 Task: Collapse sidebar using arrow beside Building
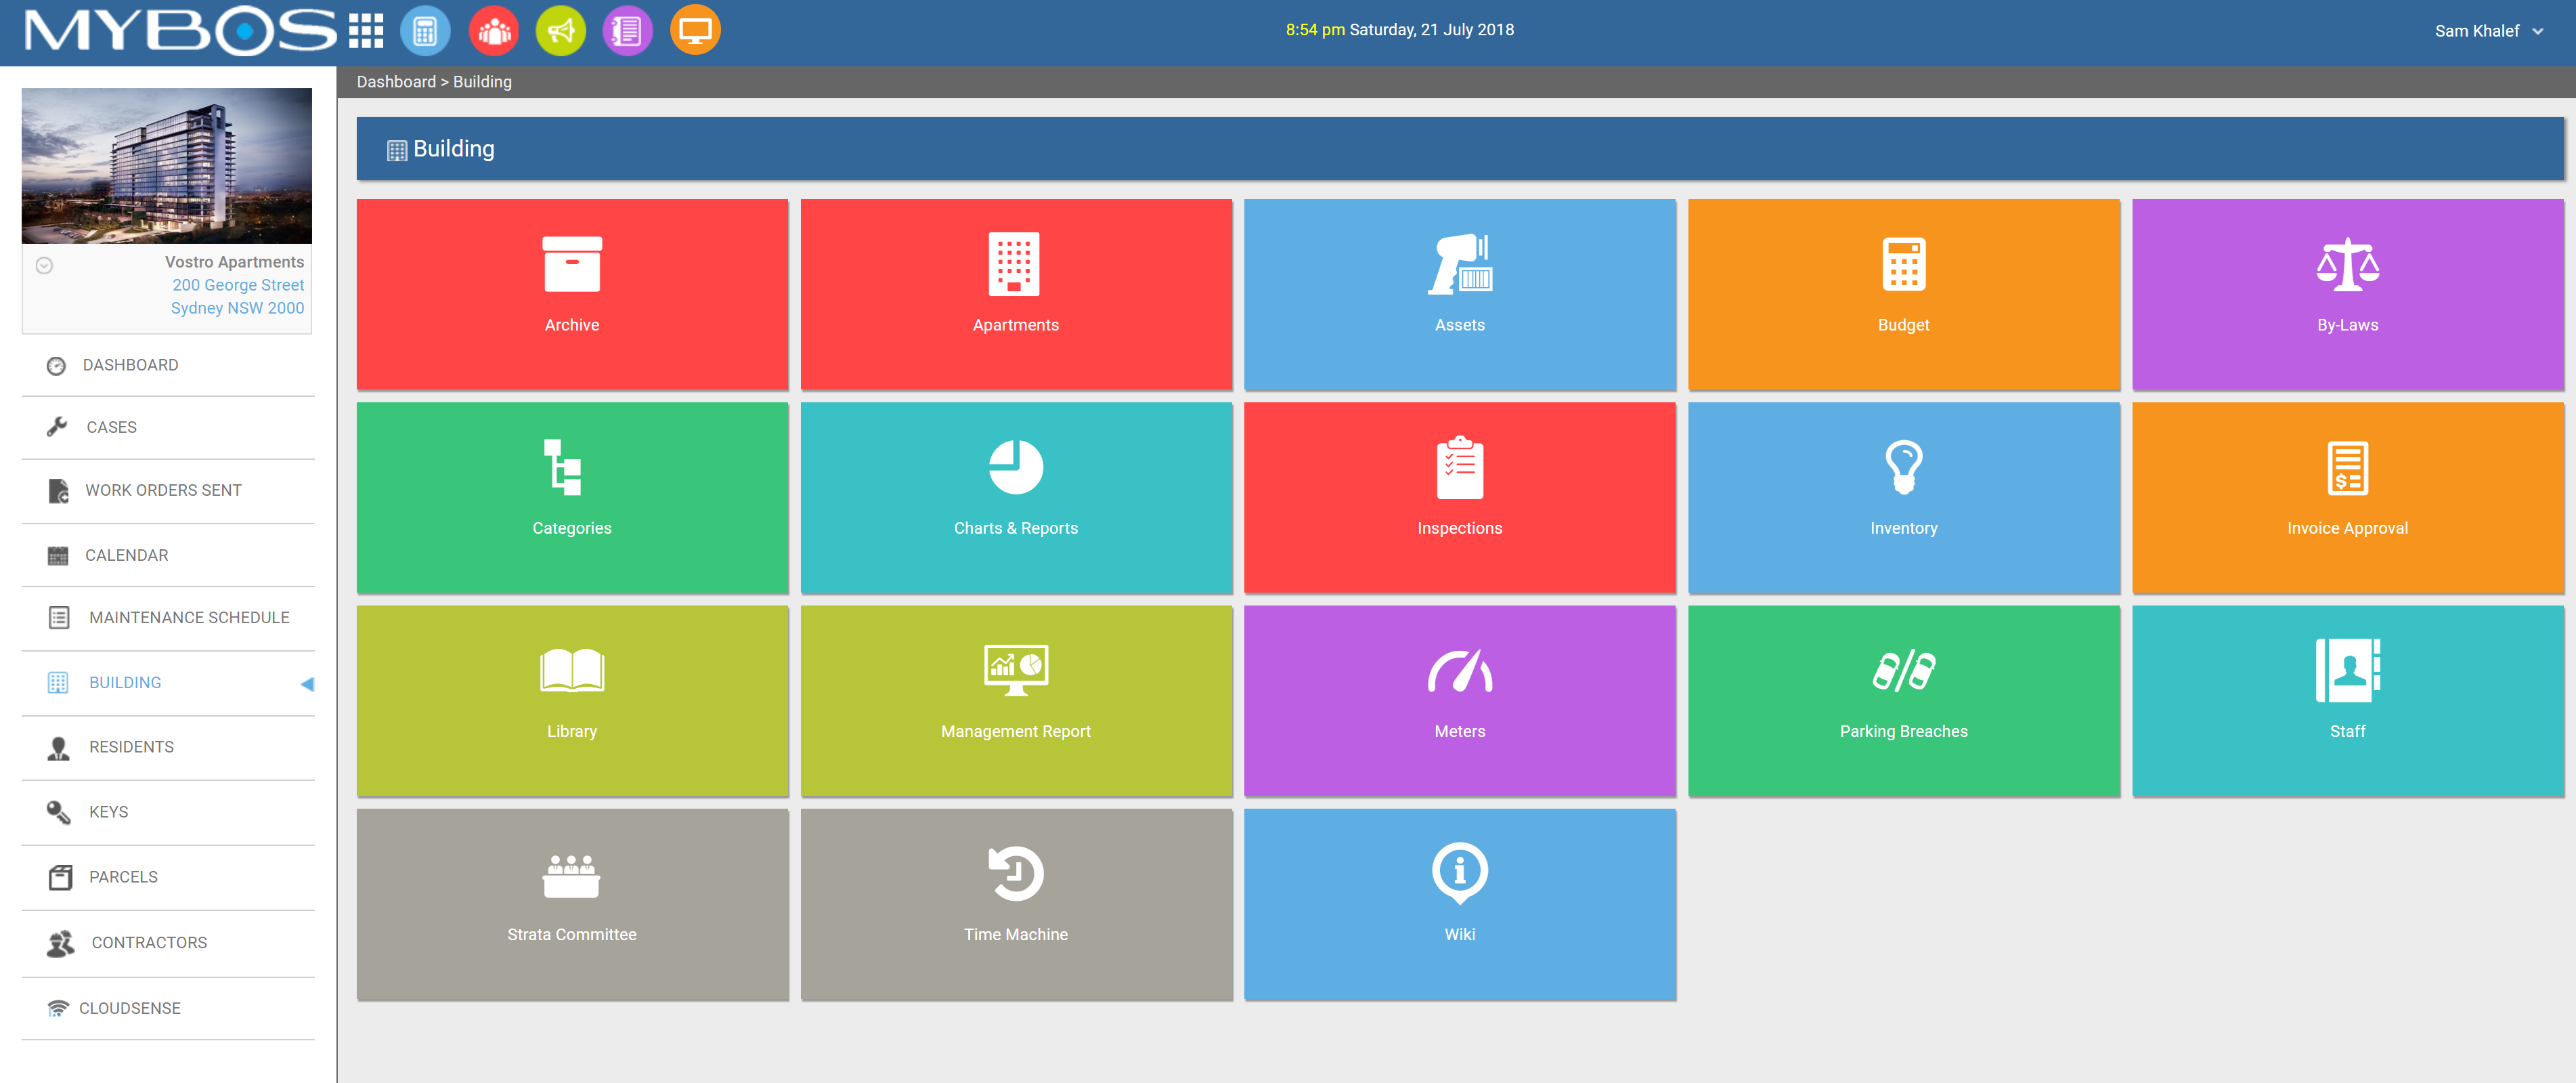(x=307, y=684)
